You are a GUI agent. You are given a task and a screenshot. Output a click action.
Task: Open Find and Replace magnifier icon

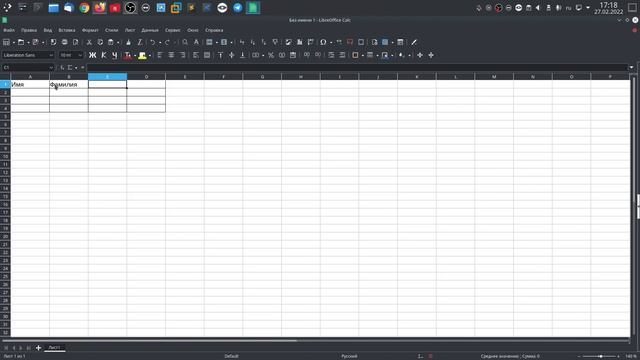click(x=185, y=42)
